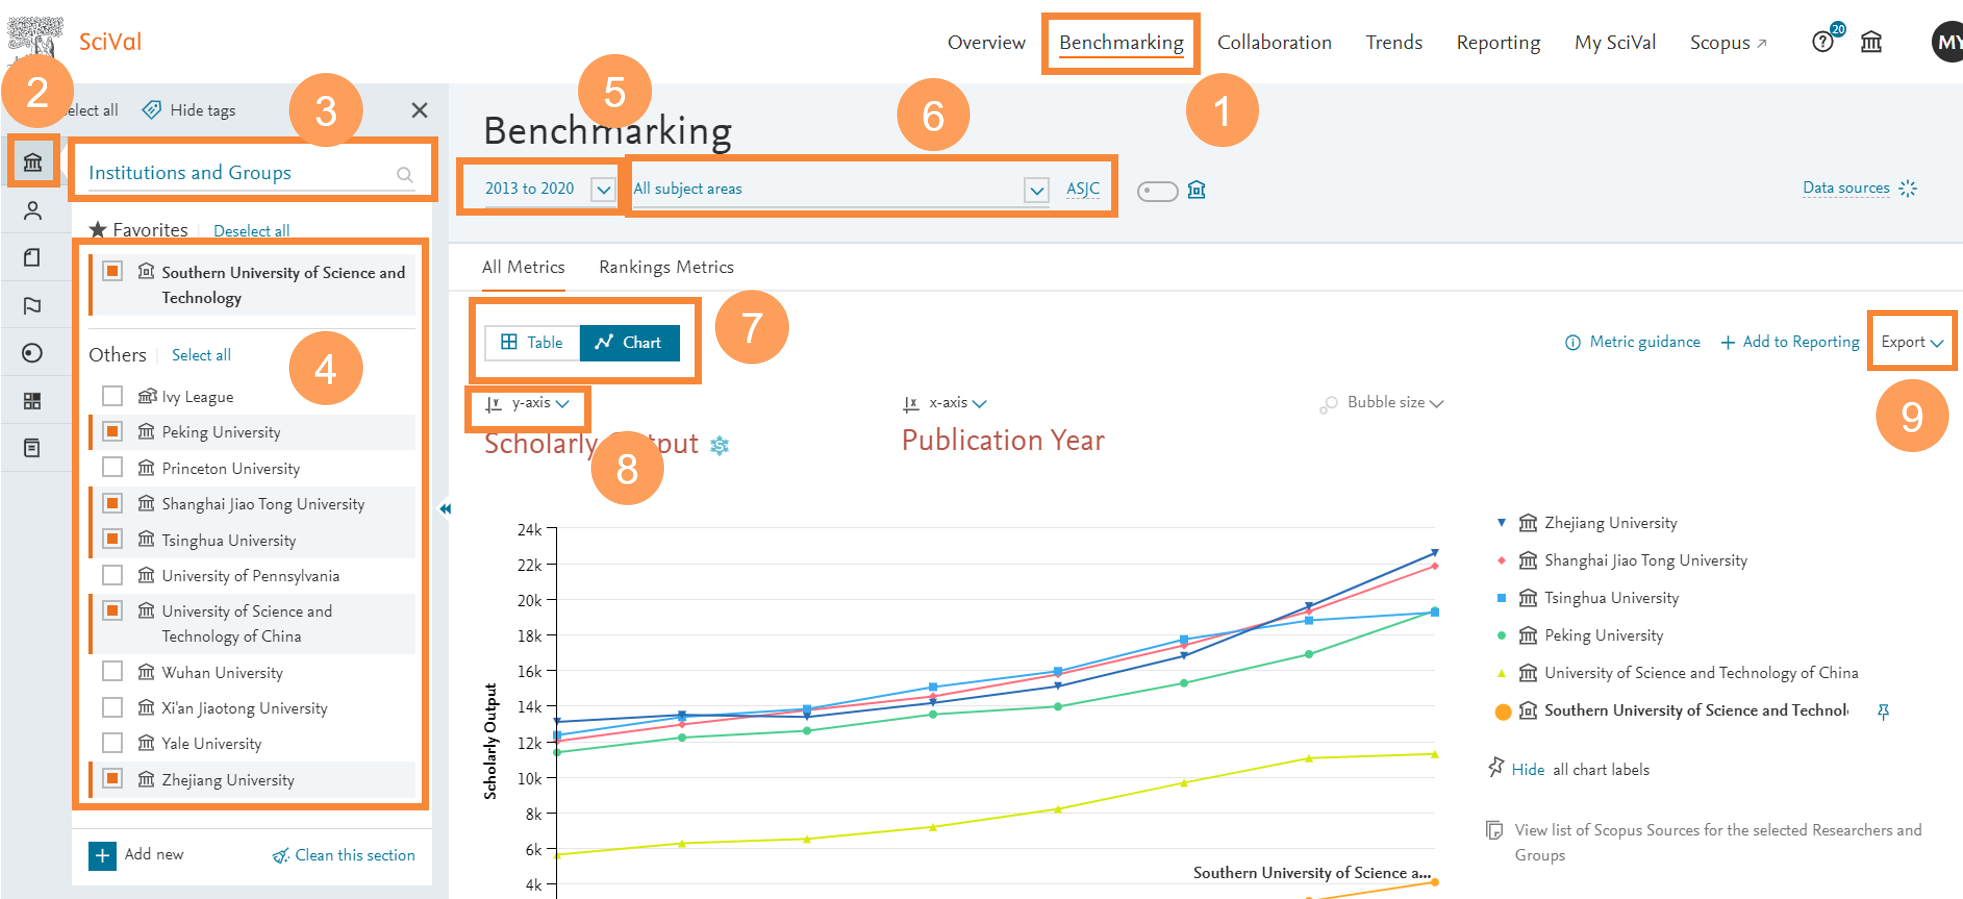
Task: Open the Countries flag sidebar icon
Action: click(33, 306)
